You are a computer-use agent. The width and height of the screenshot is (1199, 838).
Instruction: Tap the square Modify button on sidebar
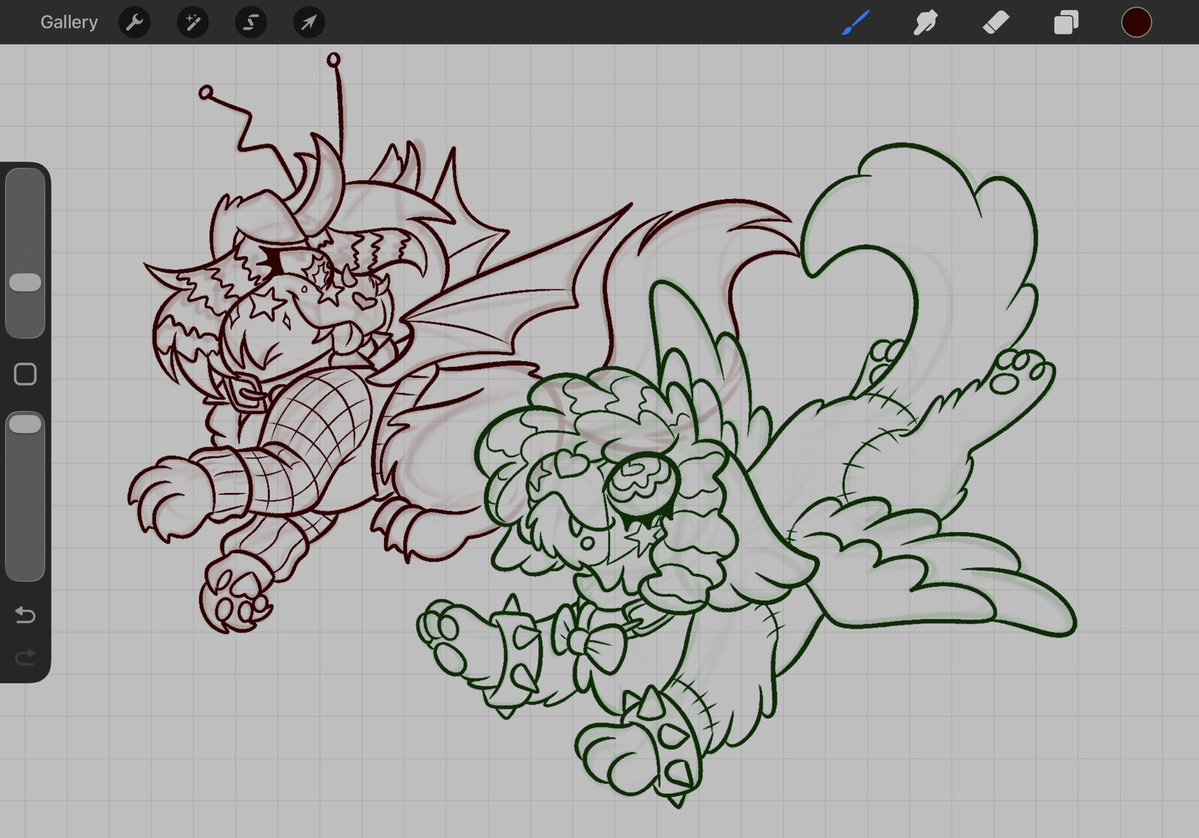pos(25,374)
